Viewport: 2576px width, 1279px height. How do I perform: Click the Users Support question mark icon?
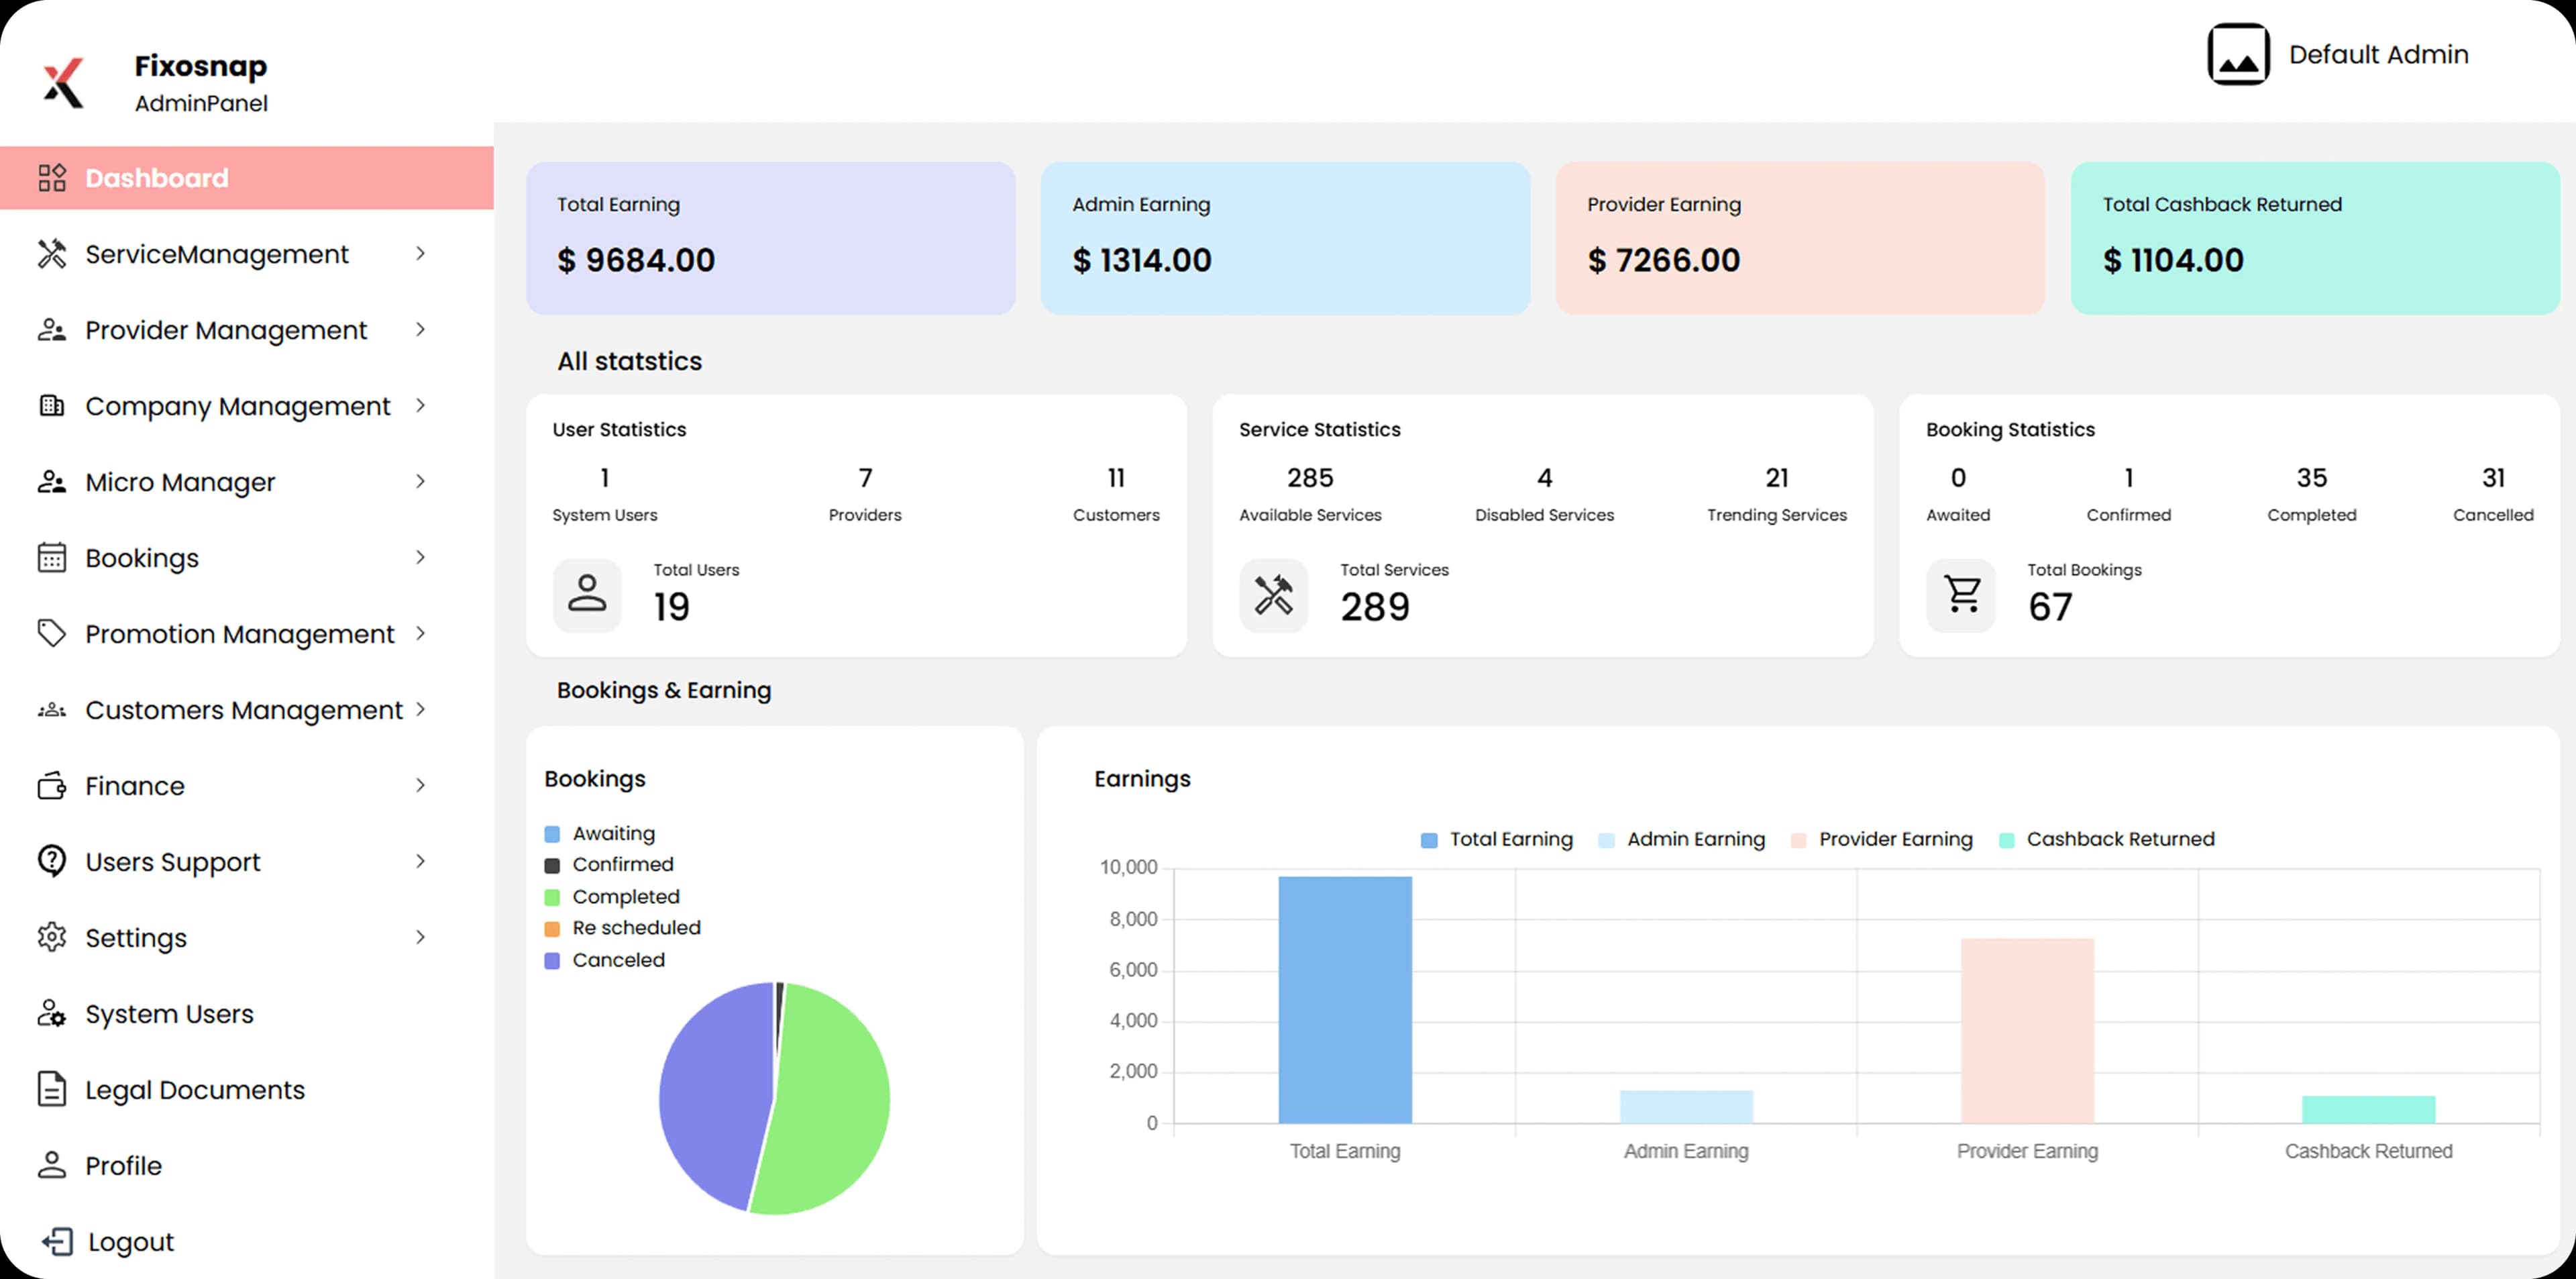[x=52, y=861]
